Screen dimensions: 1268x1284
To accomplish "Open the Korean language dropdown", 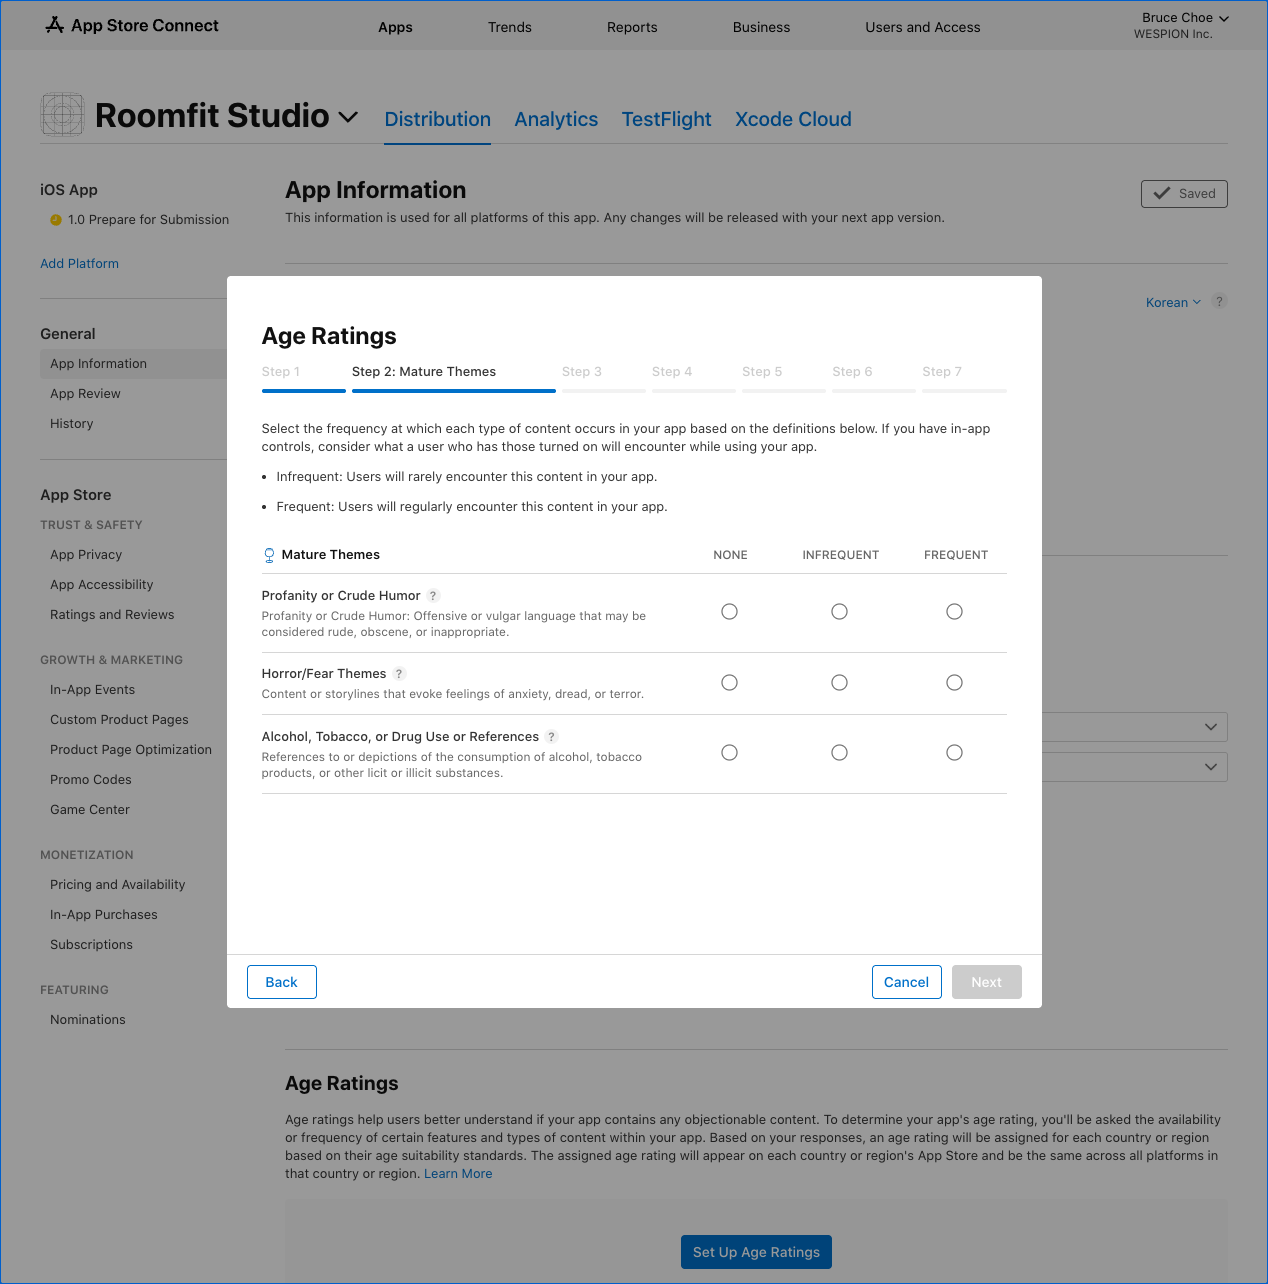I will (1172, 302).
